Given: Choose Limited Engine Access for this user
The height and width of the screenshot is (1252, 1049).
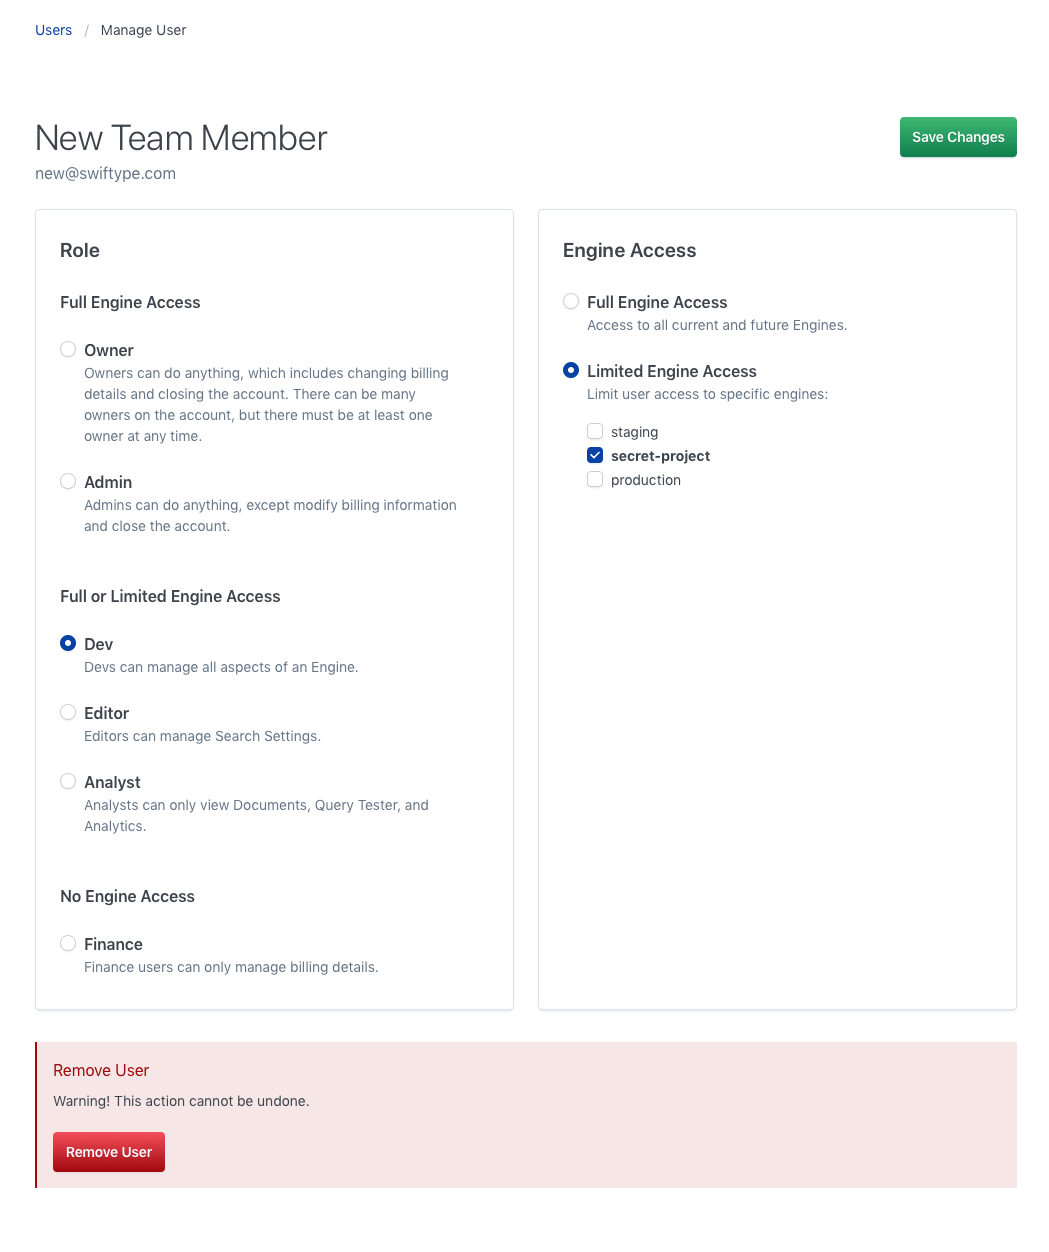Looking at the screenshot, I should 570,370.
